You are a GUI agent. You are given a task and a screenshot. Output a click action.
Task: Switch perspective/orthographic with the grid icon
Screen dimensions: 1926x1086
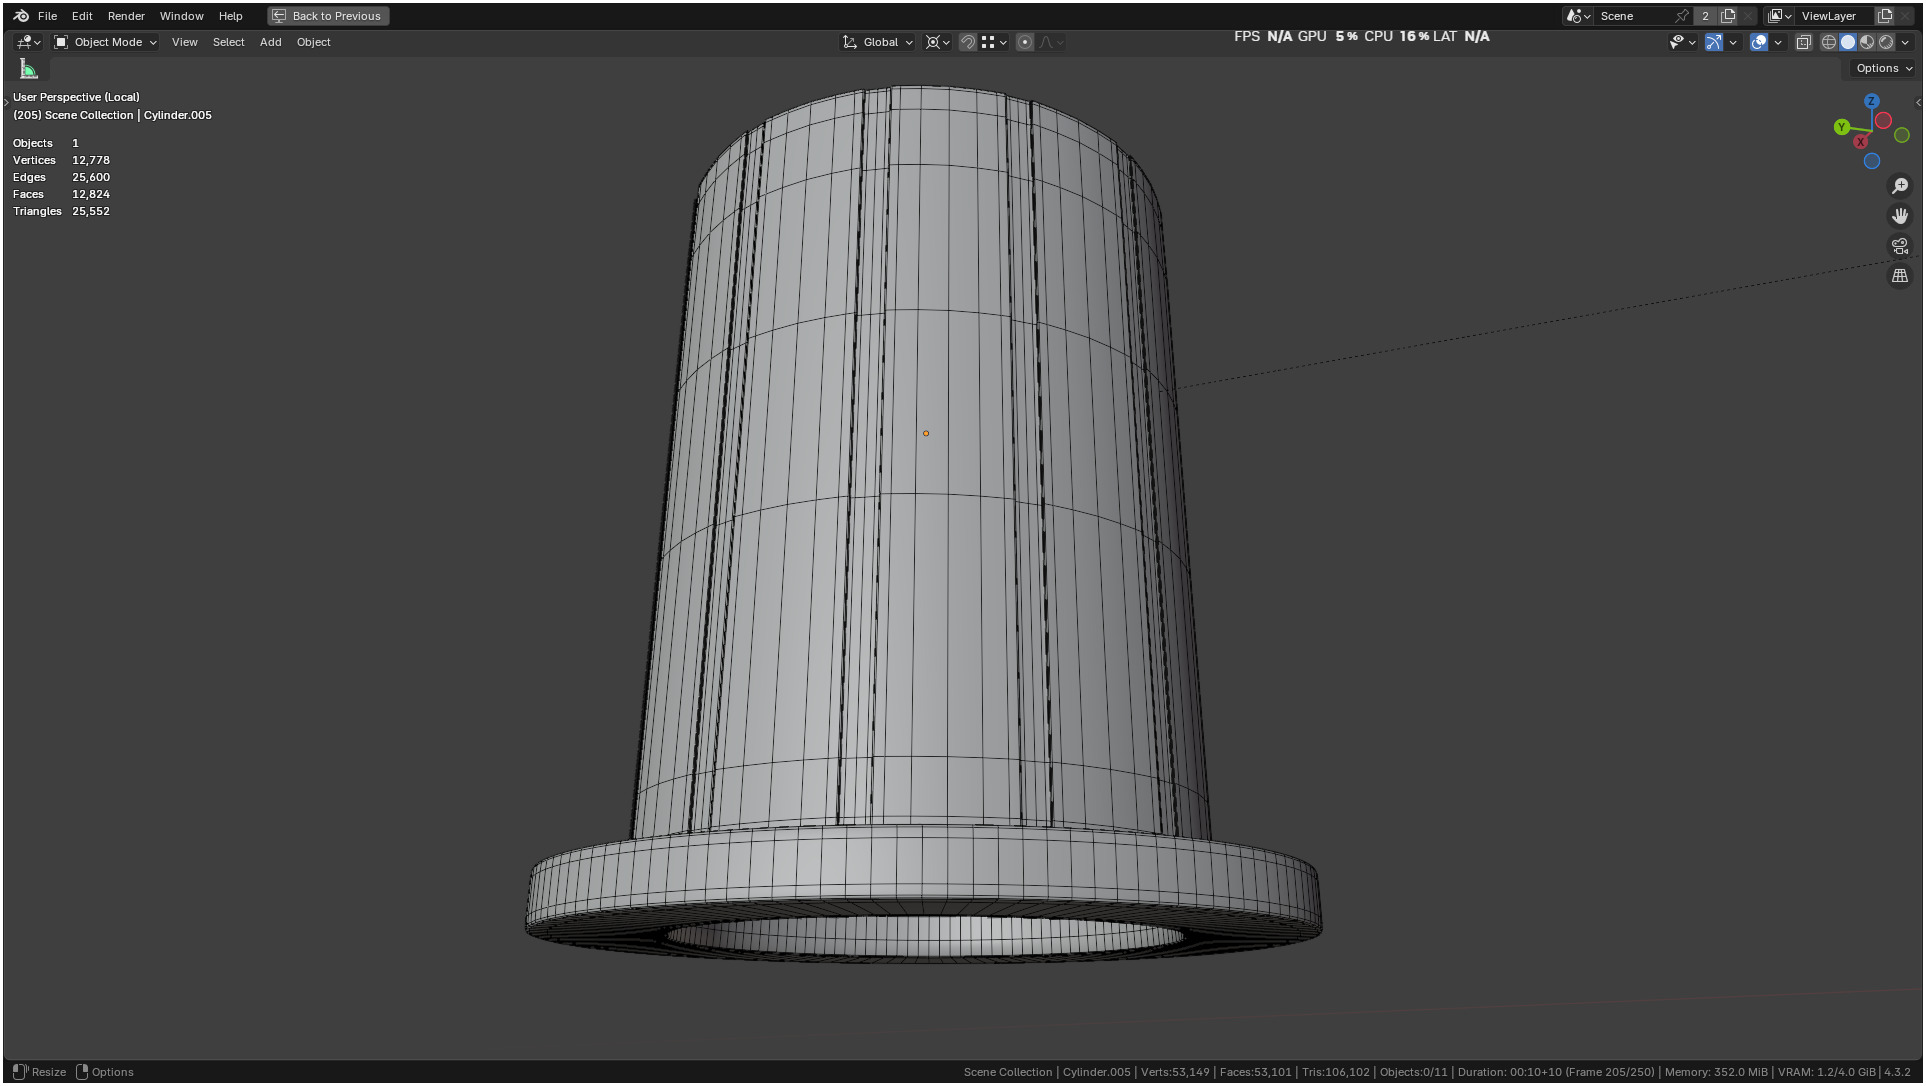pos(1900,276)
